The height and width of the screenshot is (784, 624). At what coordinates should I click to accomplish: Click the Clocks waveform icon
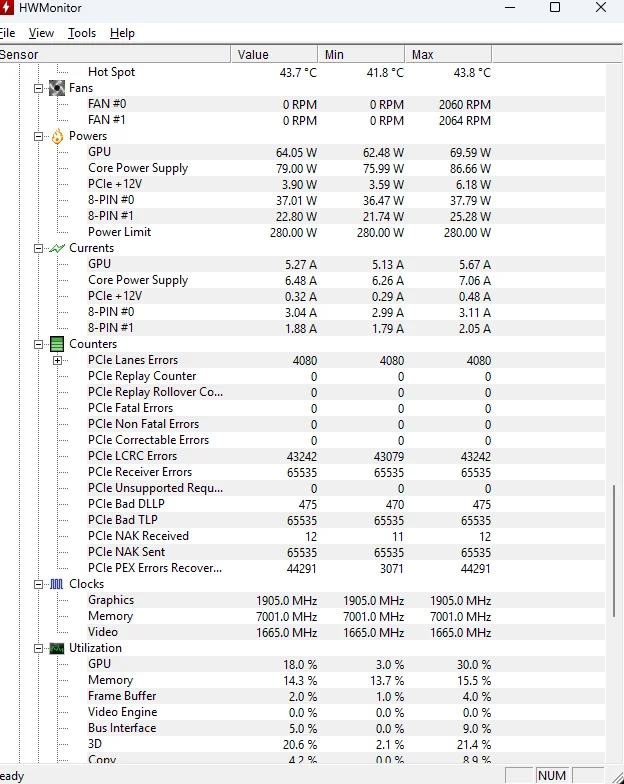57,584
